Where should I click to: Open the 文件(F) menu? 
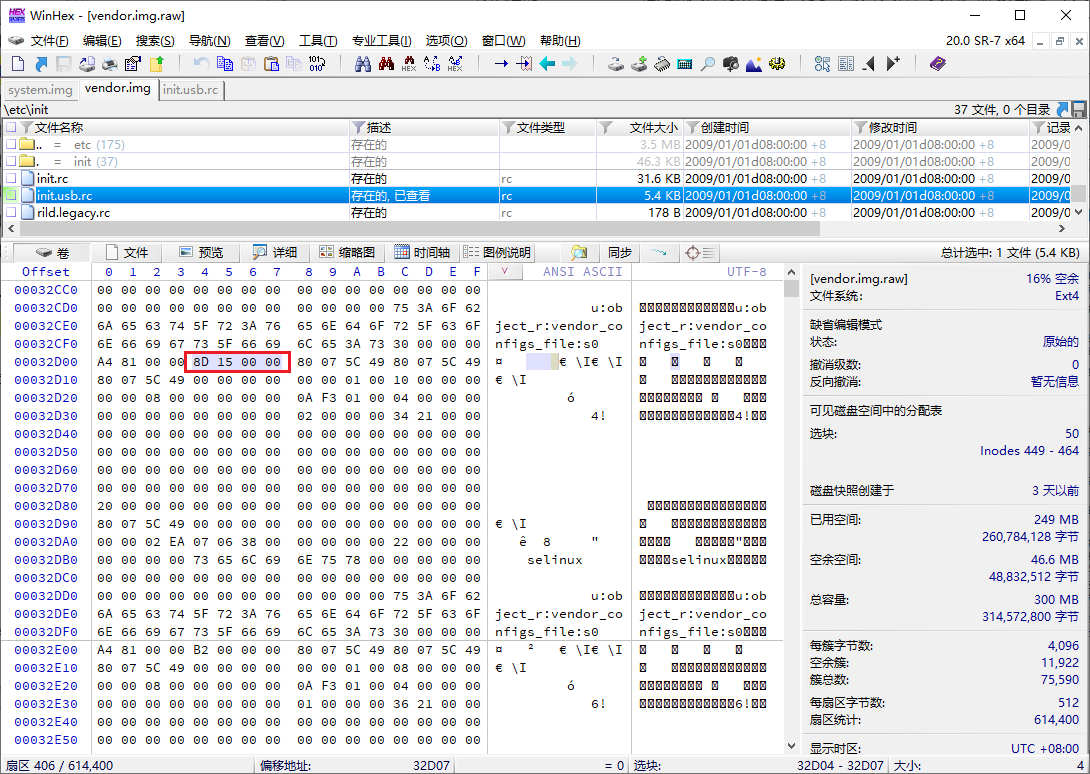point(49,41)
